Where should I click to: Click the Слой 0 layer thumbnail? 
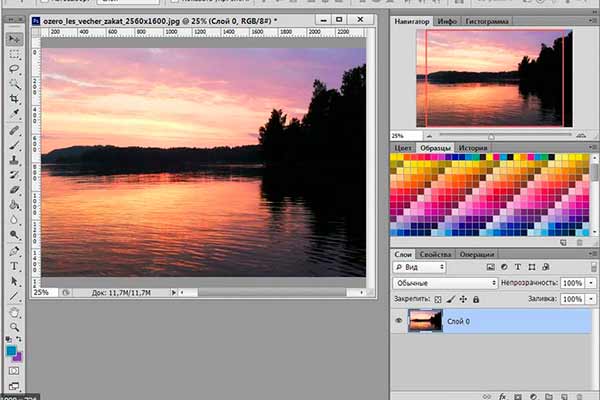(x=426, y=322)
